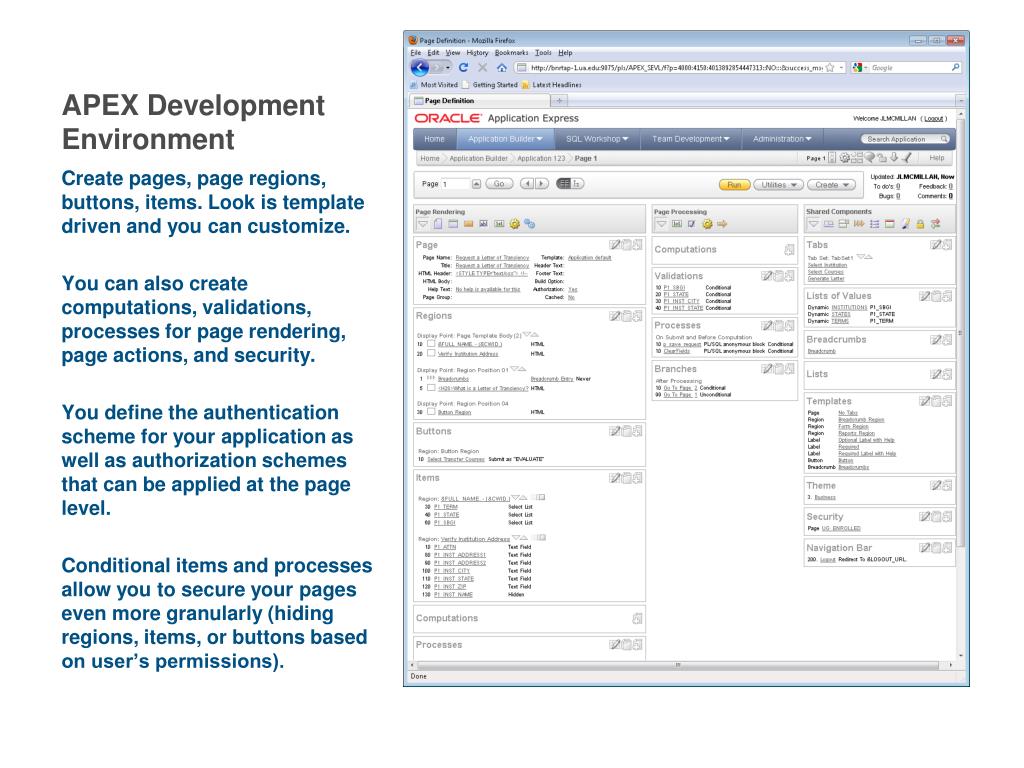Screen dimensions: 1024x768
Task: Click the Page number input field
Action: click(x=455, y=184)
